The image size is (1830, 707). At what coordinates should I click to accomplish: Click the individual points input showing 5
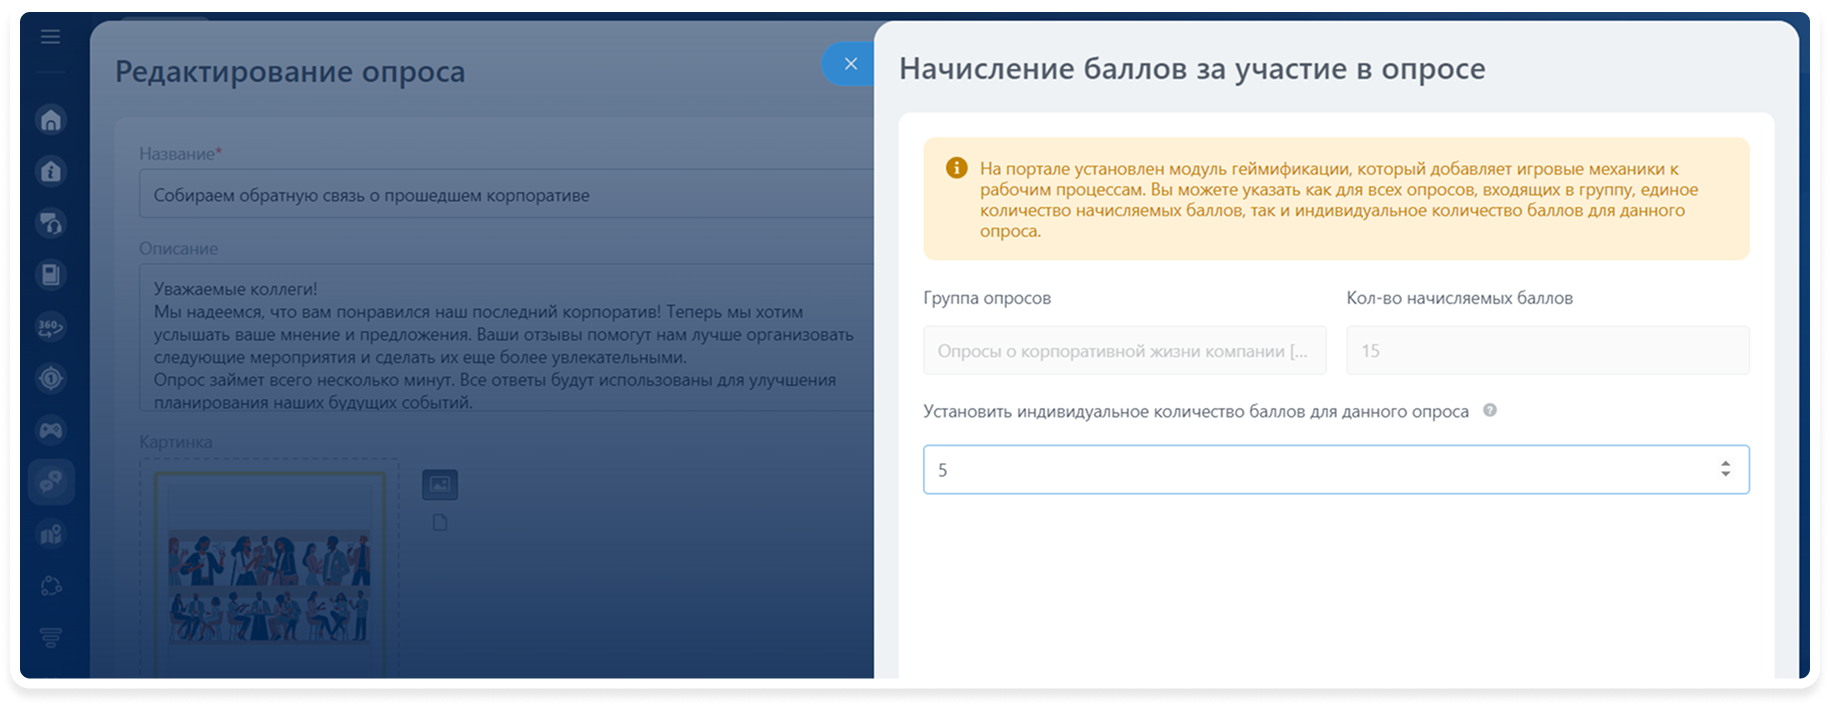pos(1336,469)
